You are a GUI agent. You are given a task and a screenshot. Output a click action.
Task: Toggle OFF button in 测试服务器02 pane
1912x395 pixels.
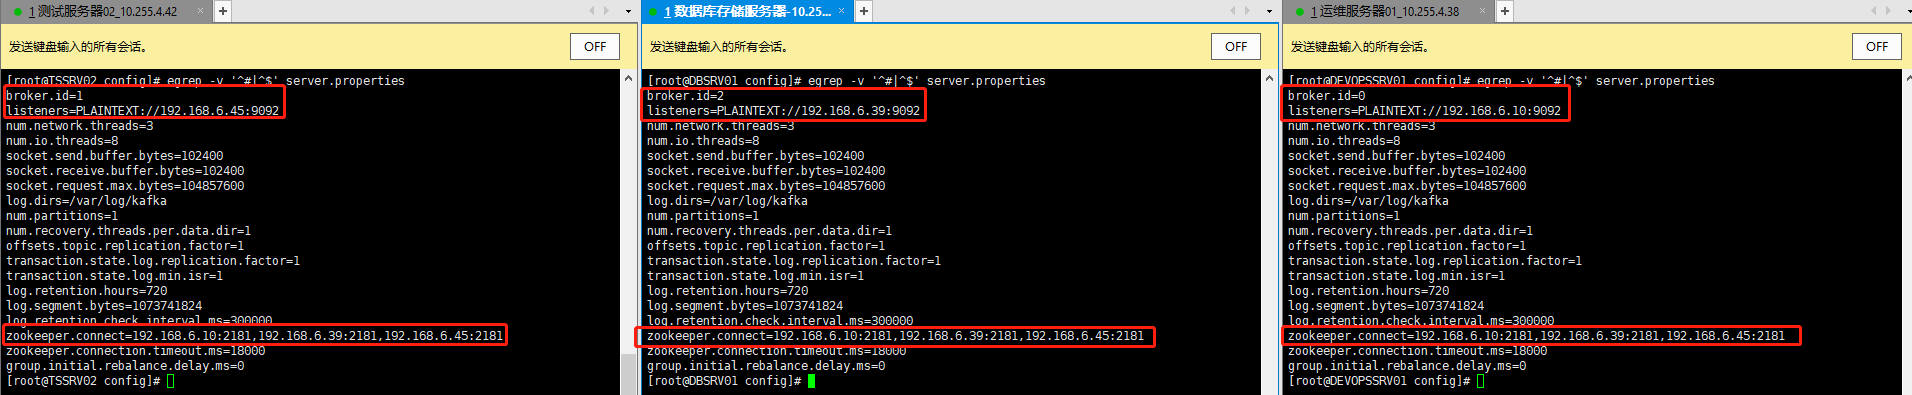click(x=595, y=47)
